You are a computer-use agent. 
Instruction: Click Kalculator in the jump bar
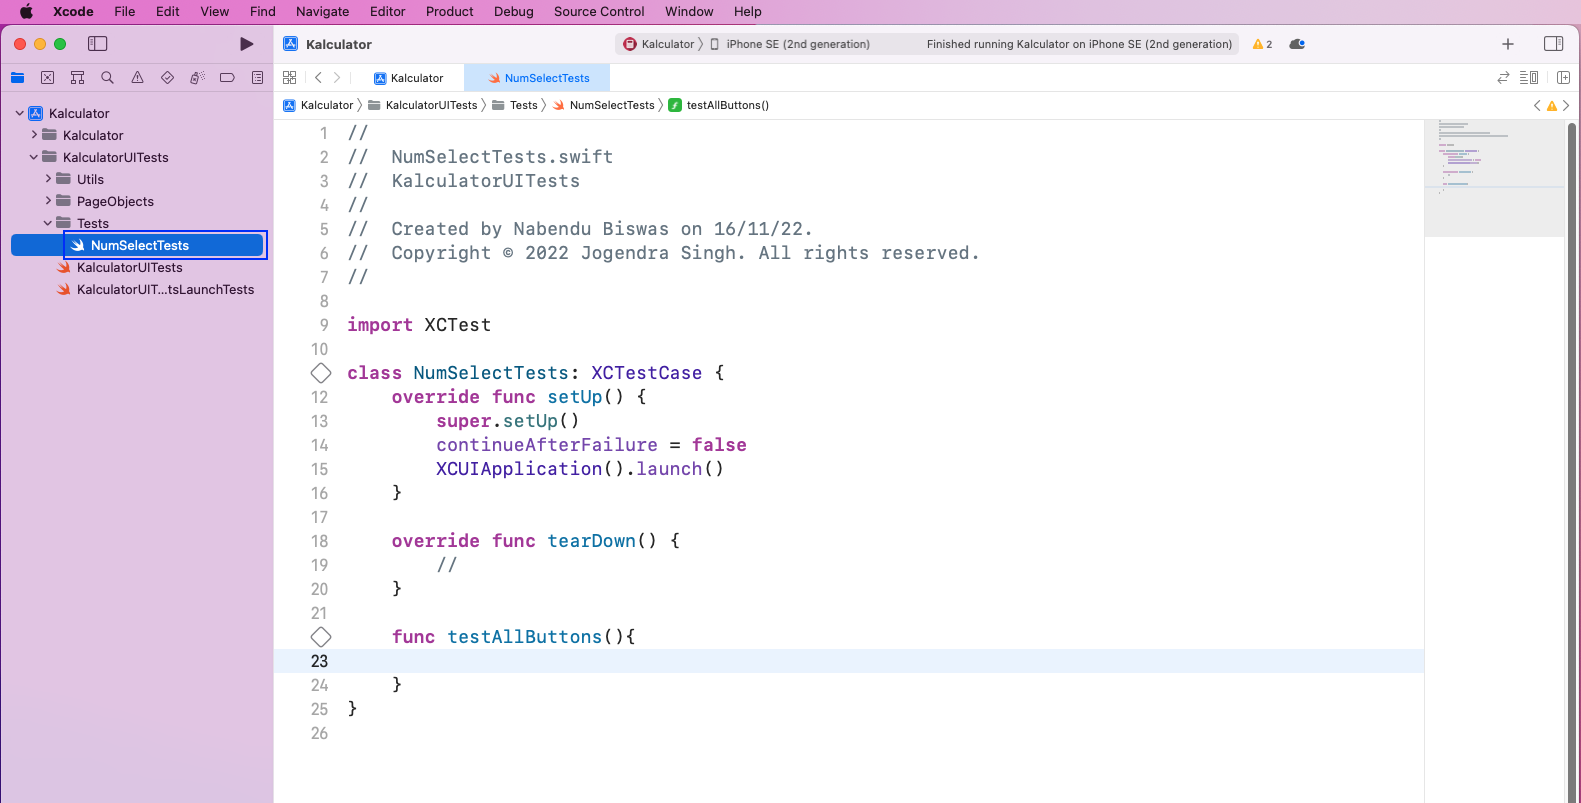point(319,105)
